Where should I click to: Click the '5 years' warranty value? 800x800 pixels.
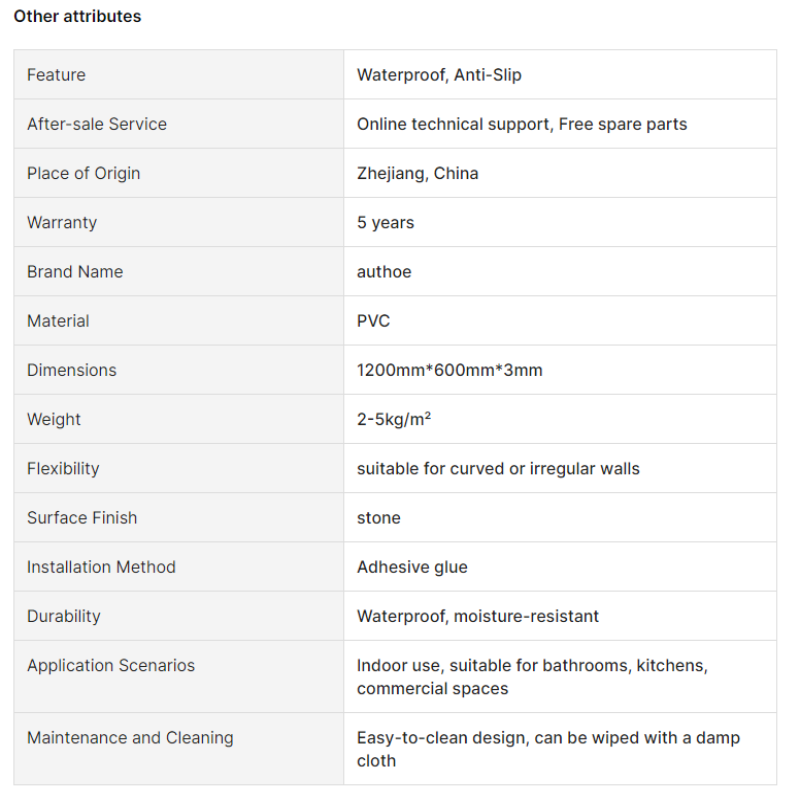[385, 222]
